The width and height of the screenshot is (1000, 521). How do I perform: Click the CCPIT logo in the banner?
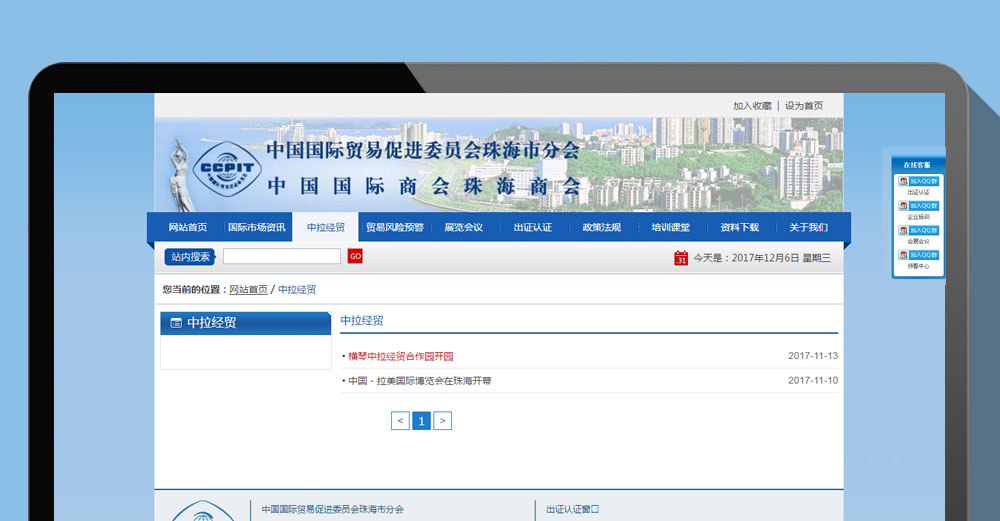click(227, 169)
